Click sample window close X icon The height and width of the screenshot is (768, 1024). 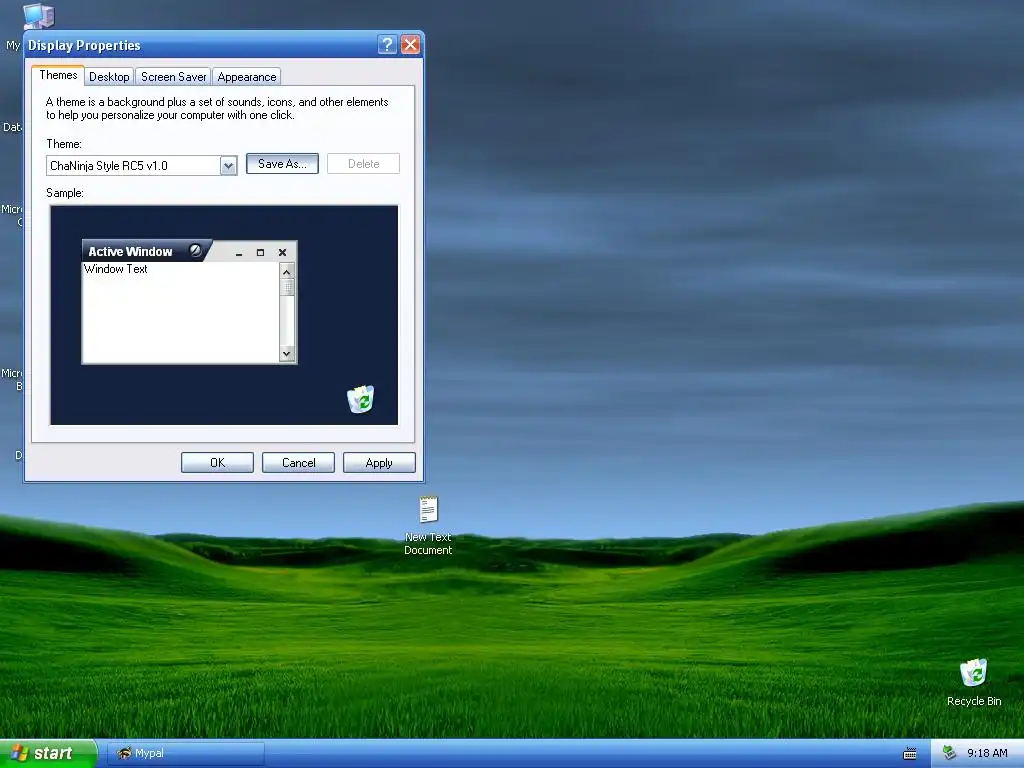tap(282, 252)
